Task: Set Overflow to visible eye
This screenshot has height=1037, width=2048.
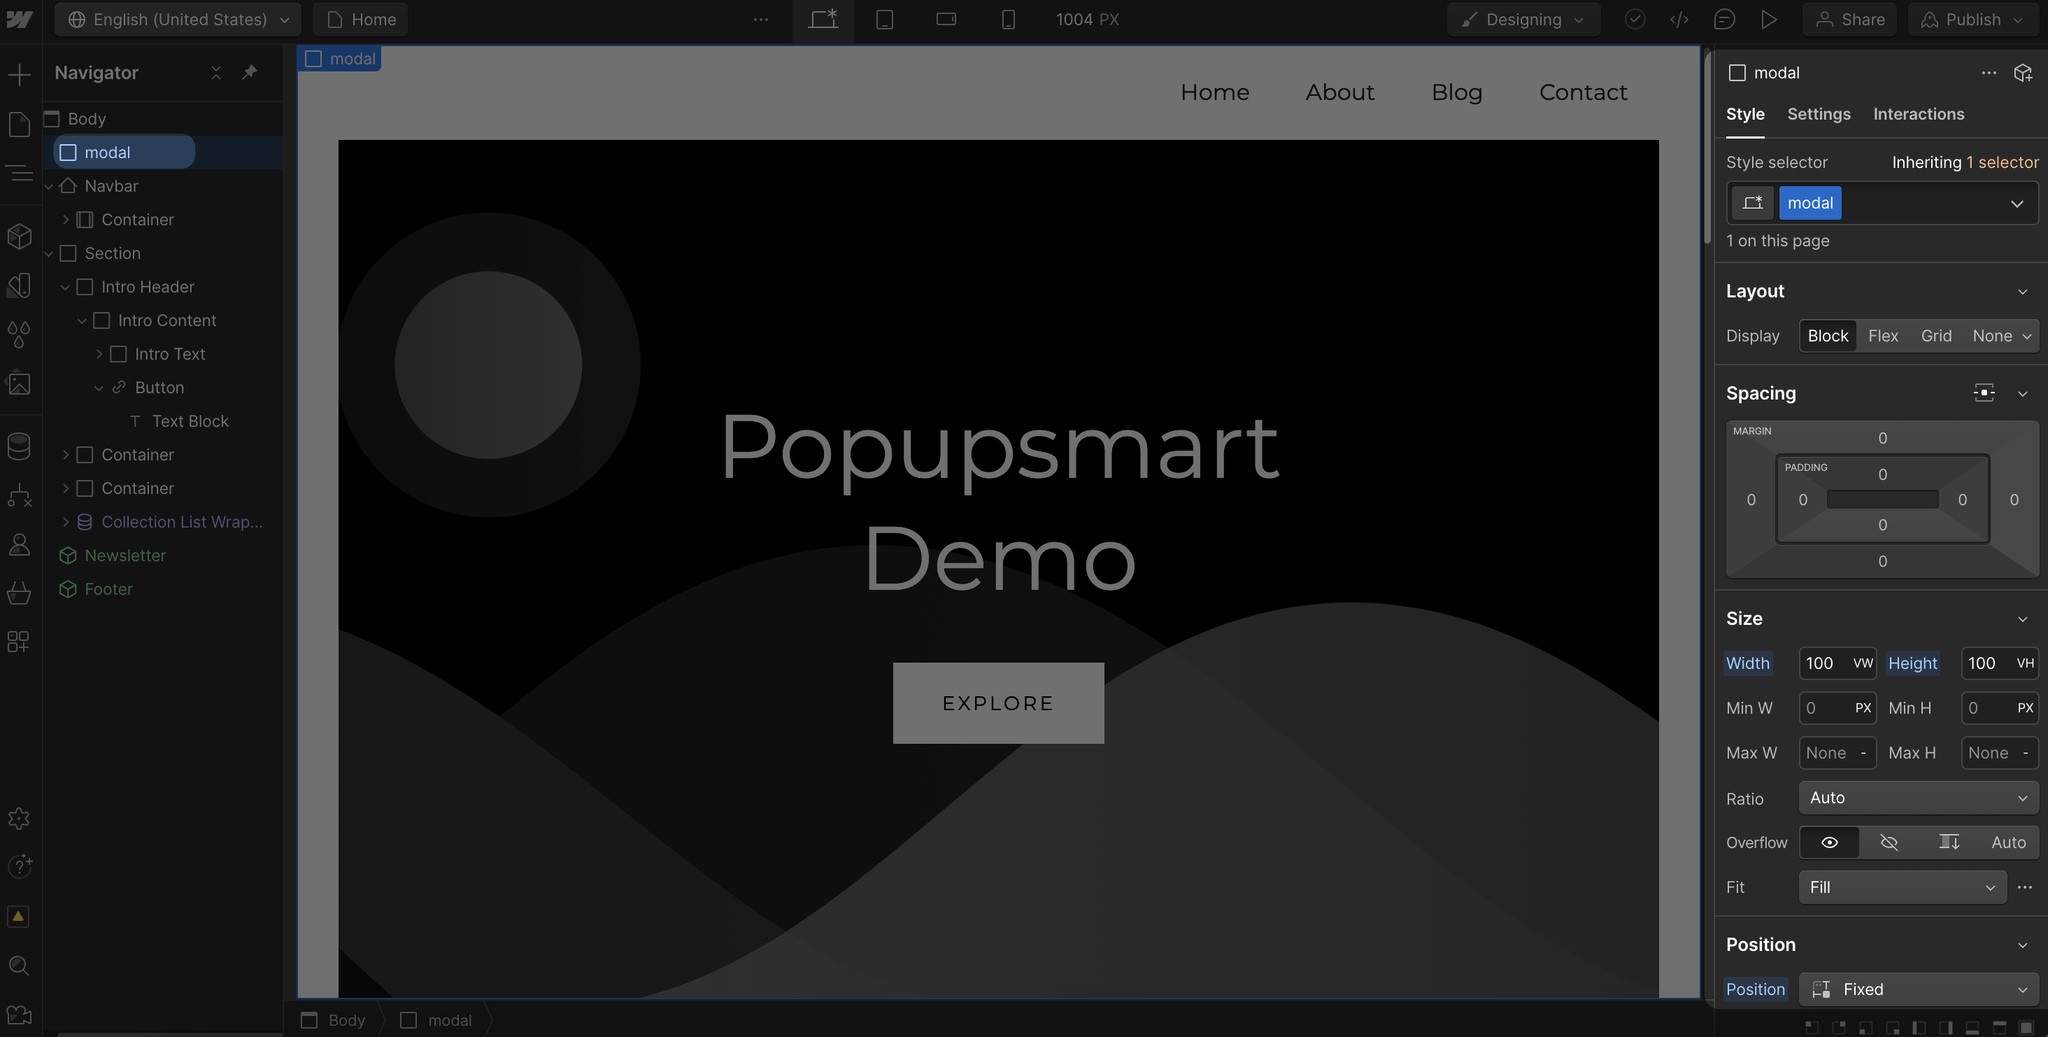Action: pyautogui.click(x=1829, y=842)
